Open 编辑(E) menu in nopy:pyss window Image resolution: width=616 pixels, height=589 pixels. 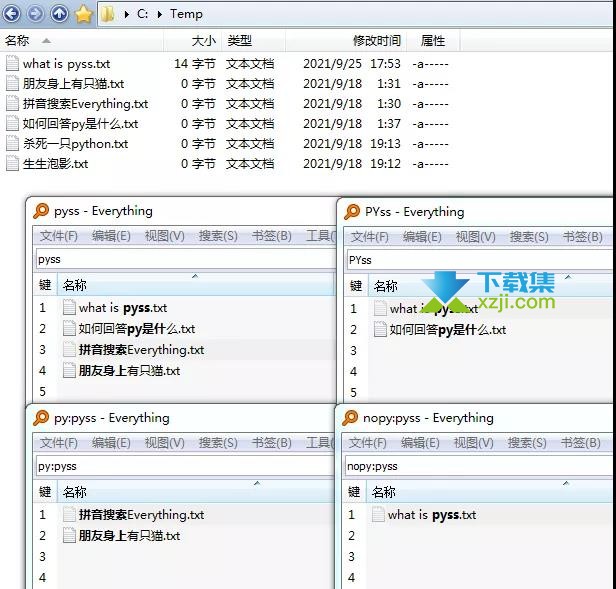click(420, 443)
